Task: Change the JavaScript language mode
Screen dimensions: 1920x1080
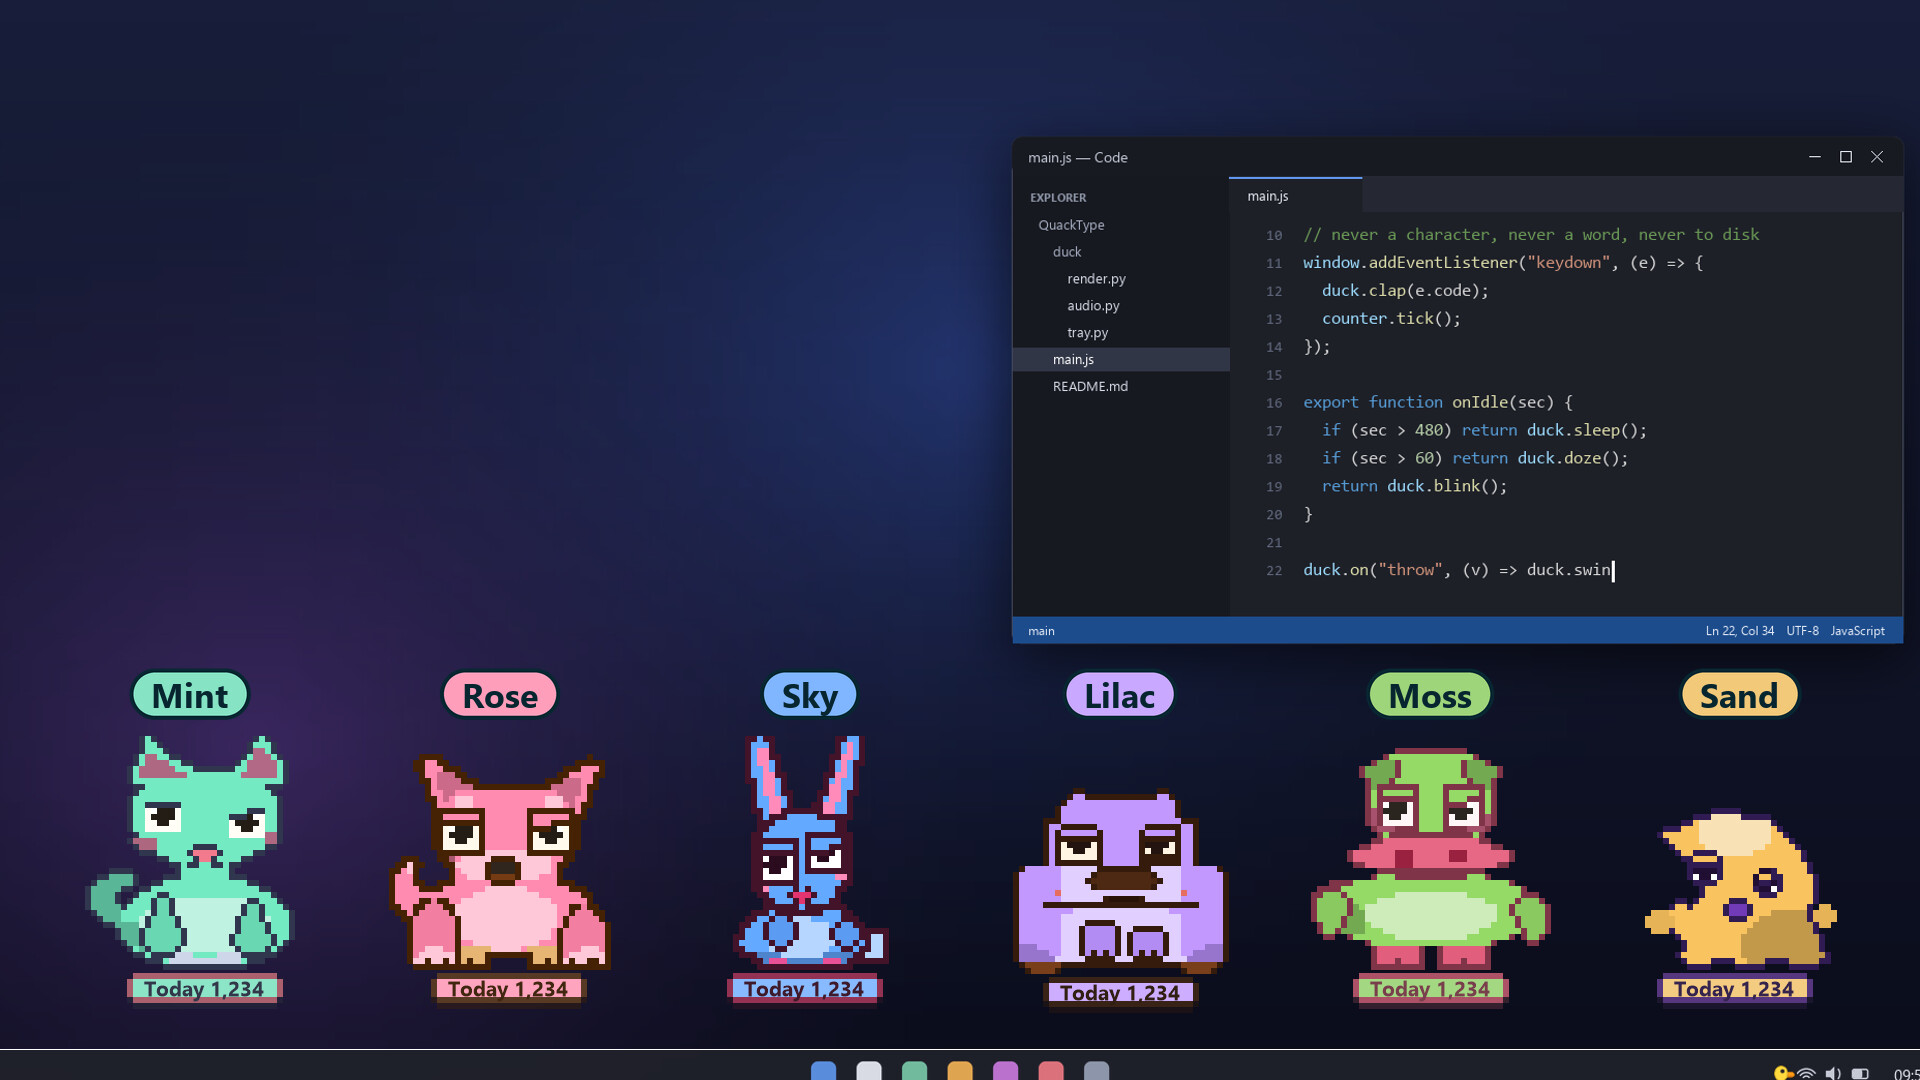Action: pyautogui.click(x=1858, y=631)
